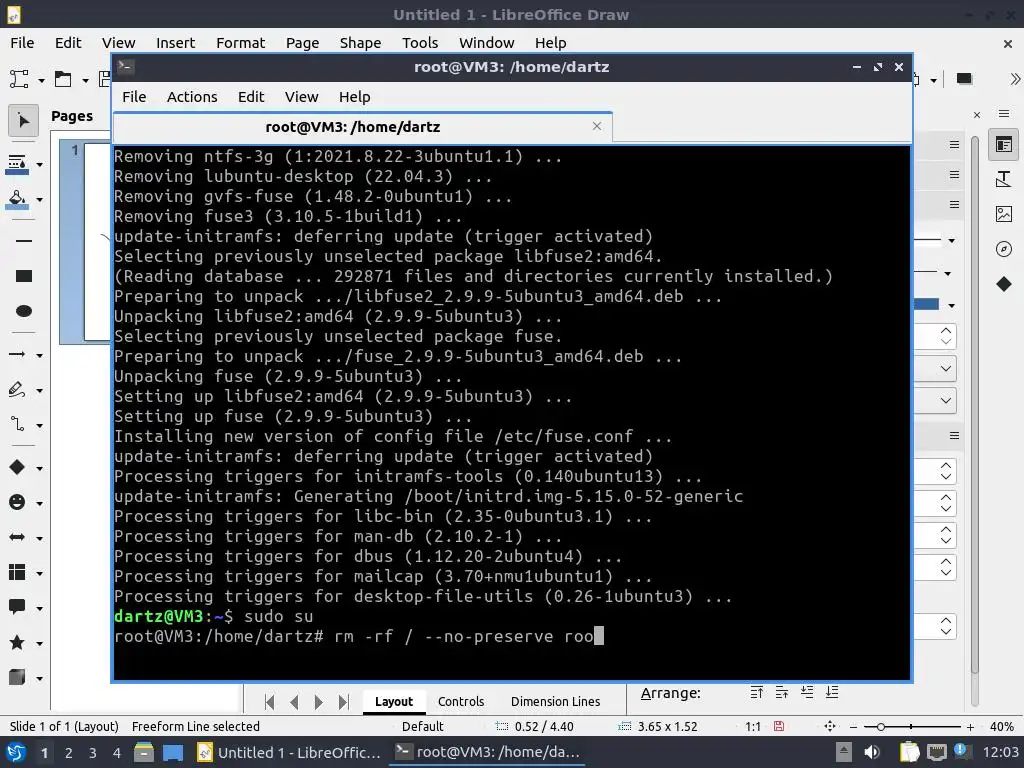Pick the Basic Shapes diamond tool
The image size is (1024, 768).
coord(18,467)
